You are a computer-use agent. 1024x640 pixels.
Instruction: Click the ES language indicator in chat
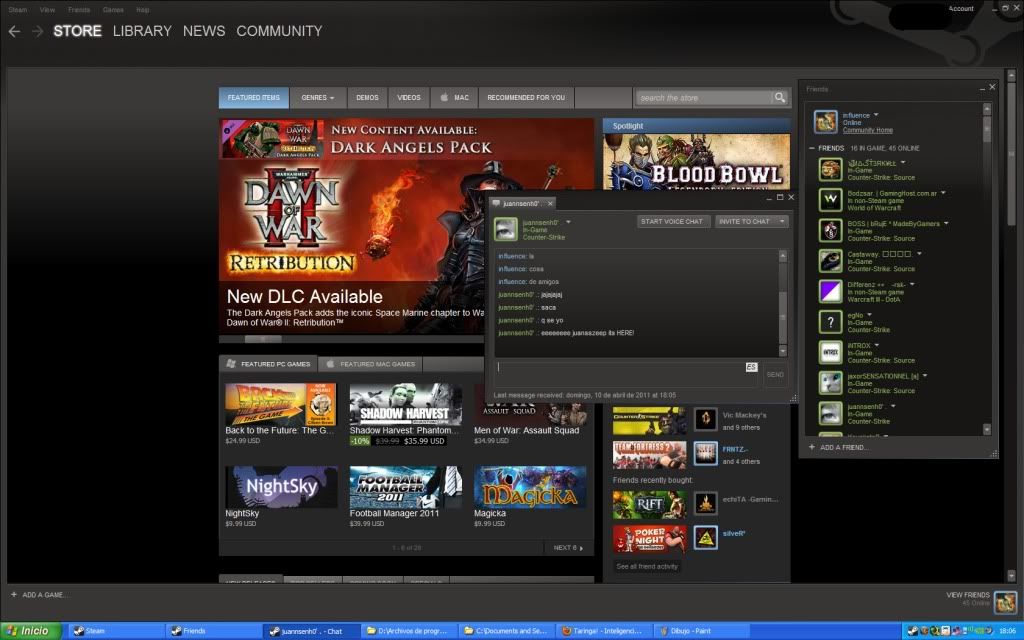(x=751, y=367)
